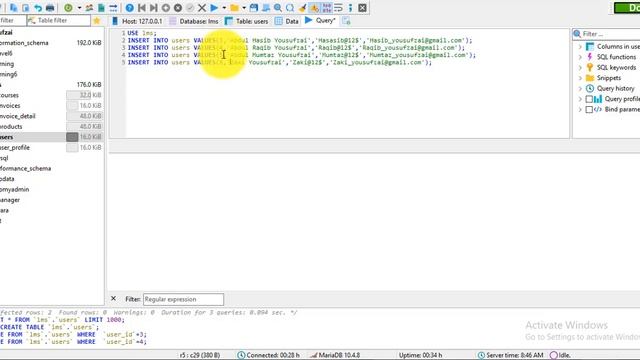
Task: Click the green Export as SQL icon
Action: coord(101,8)
